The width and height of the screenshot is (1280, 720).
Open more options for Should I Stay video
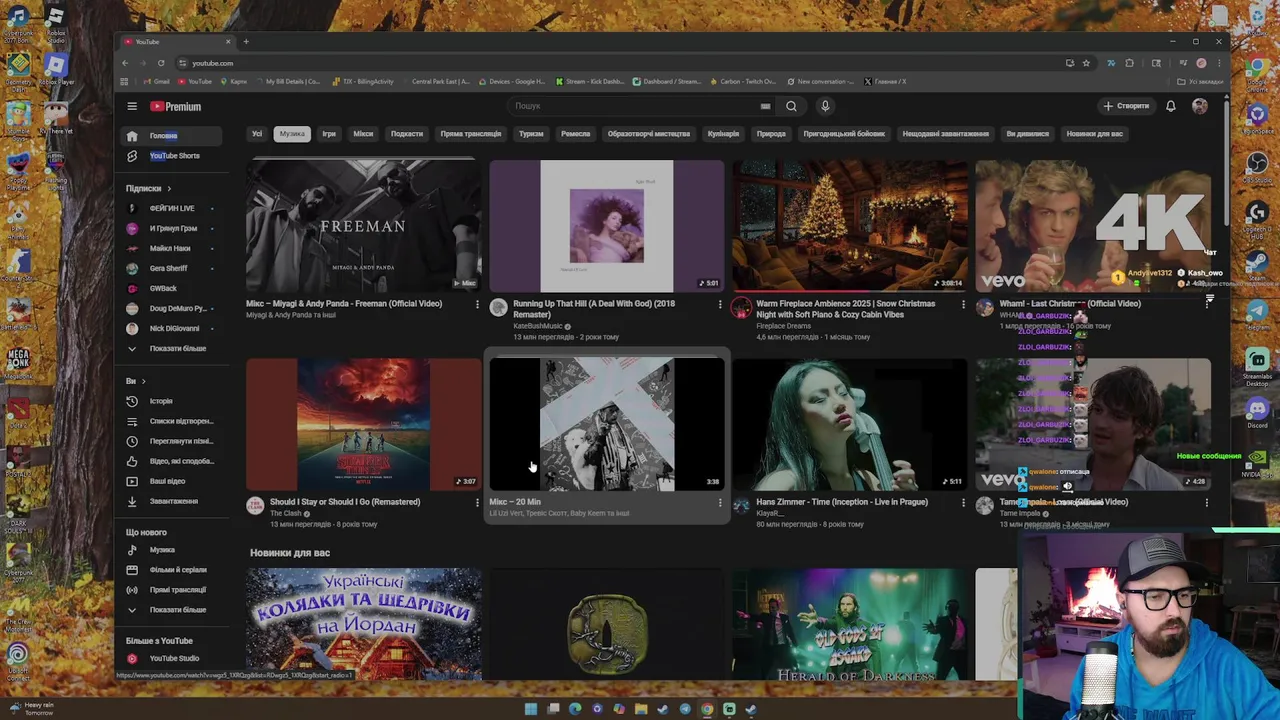[477, 503]
